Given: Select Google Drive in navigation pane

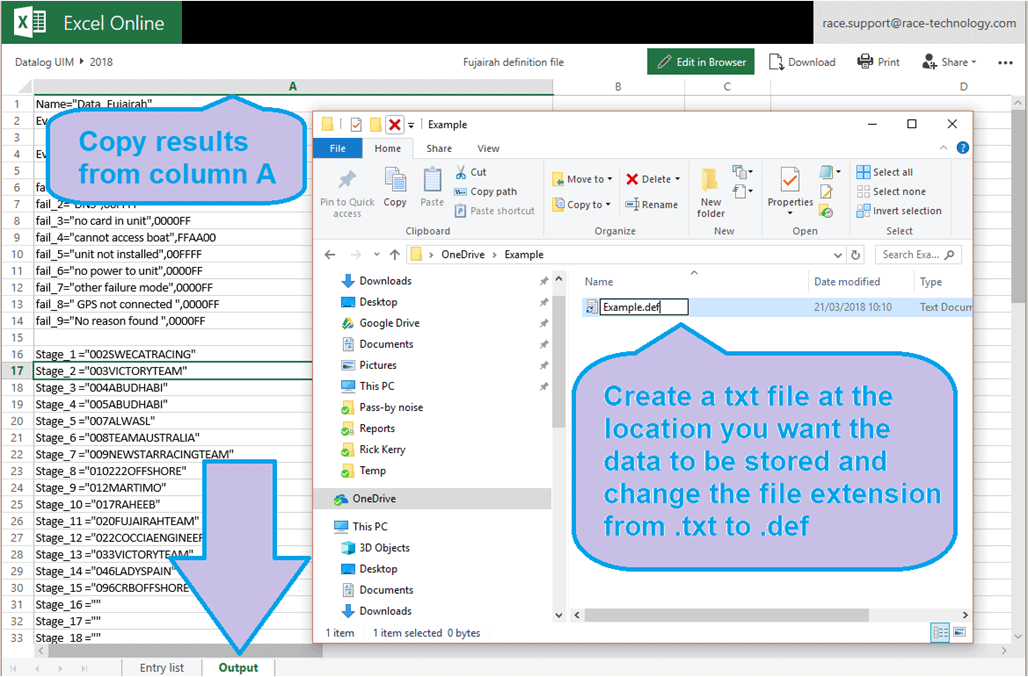Looking at the screenshot, I should (389, 323).
